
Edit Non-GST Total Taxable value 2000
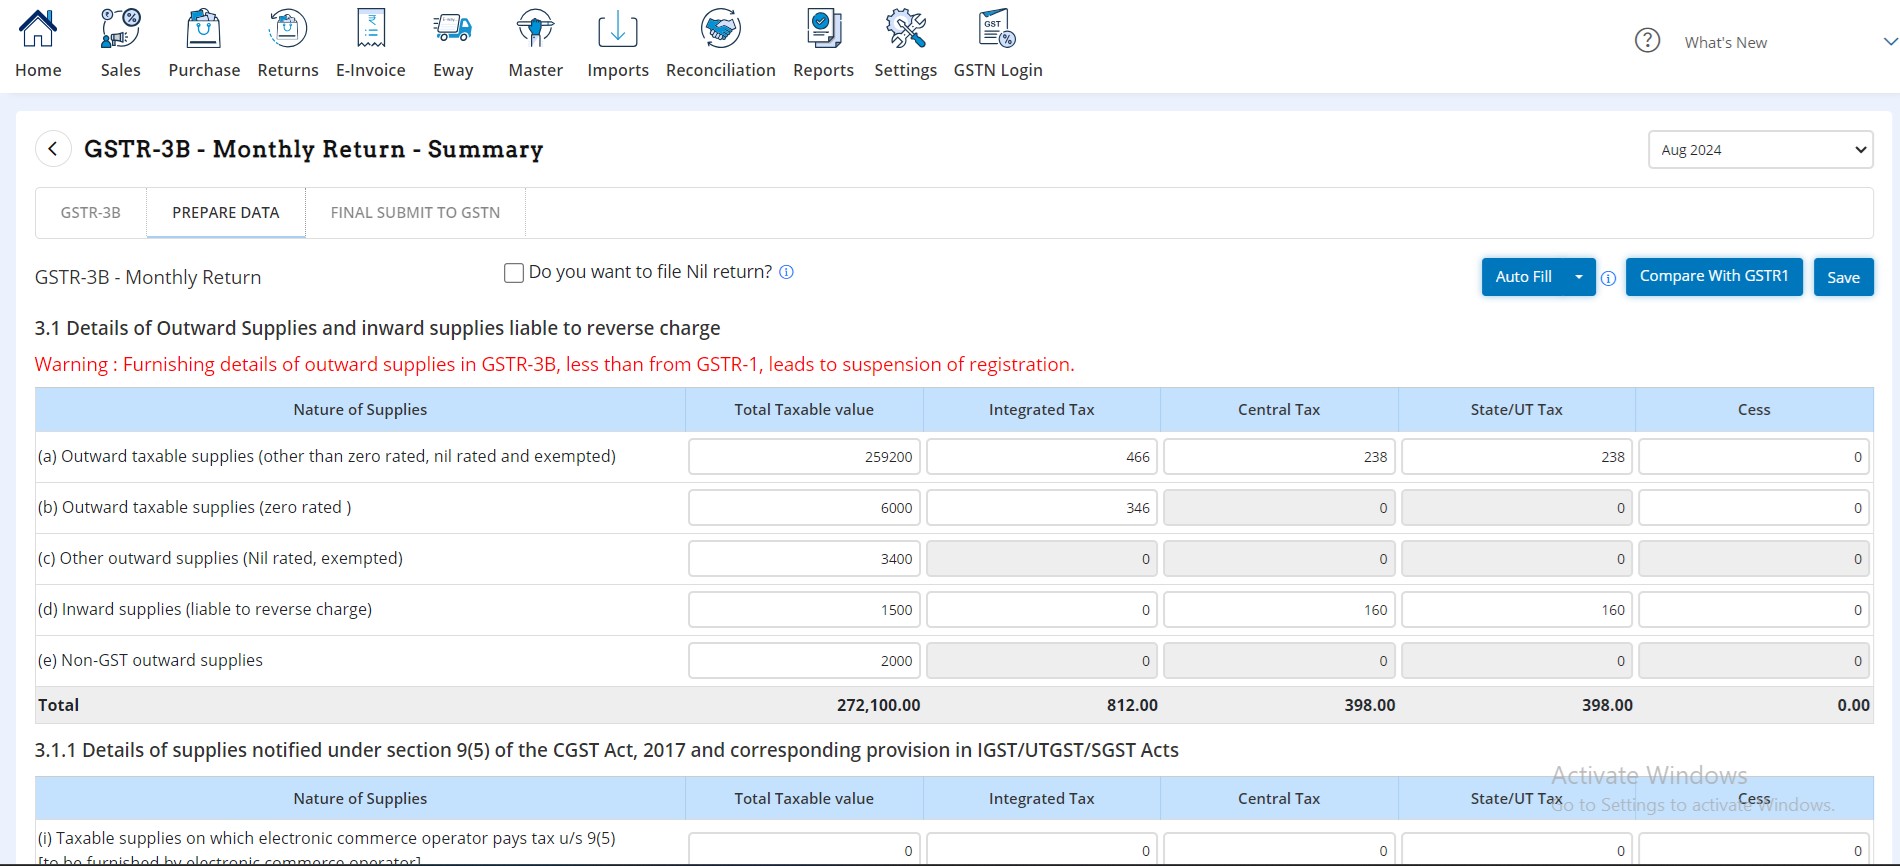[804, 661]
